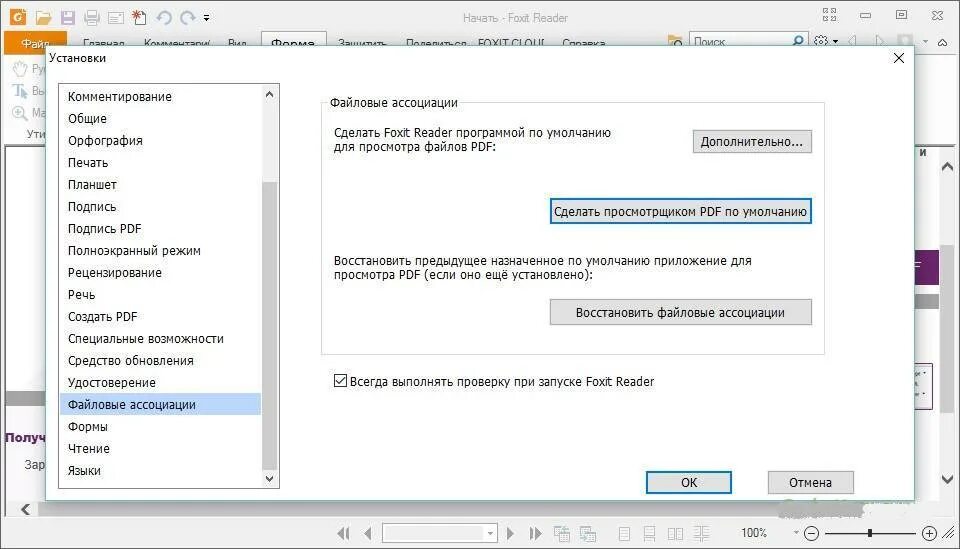
Task: Click the magnifier search icon
Action: [x=798, y=41]
